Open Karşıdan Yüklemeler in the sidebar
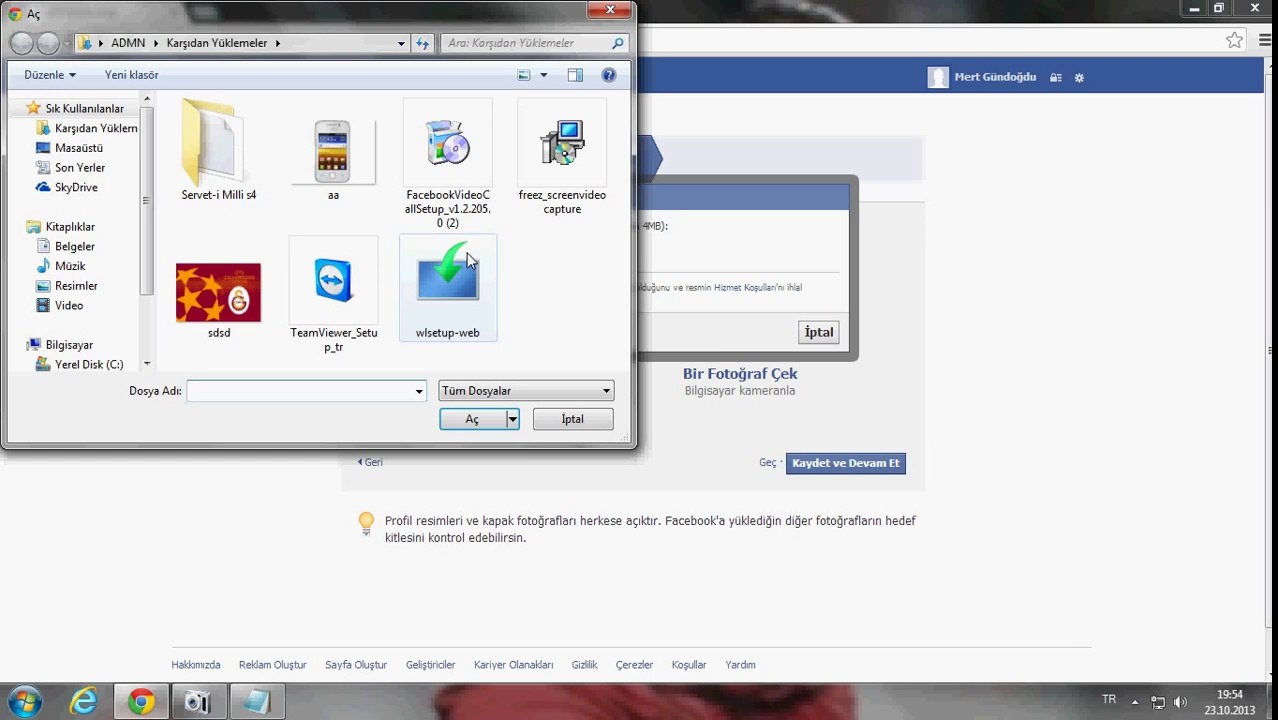 coord(87,128)
